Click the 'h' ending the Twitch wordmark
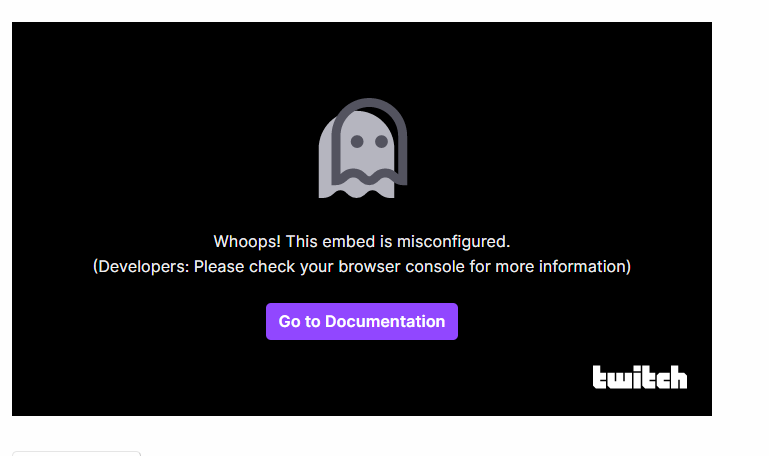The image size is (769, 456). 679,377
